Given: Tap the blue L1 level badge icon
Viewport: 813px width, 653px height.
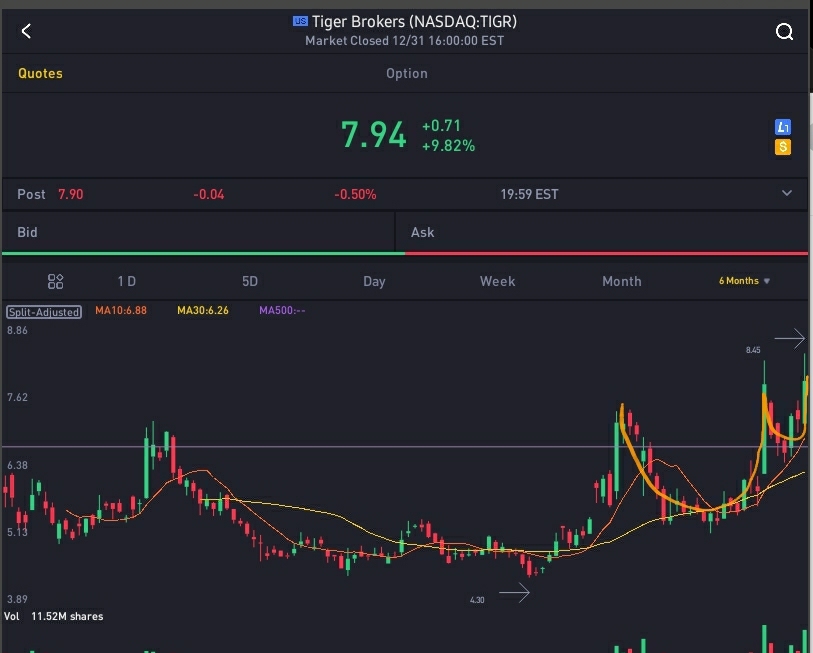Looking at the screenshot, I should click(782, 127).
